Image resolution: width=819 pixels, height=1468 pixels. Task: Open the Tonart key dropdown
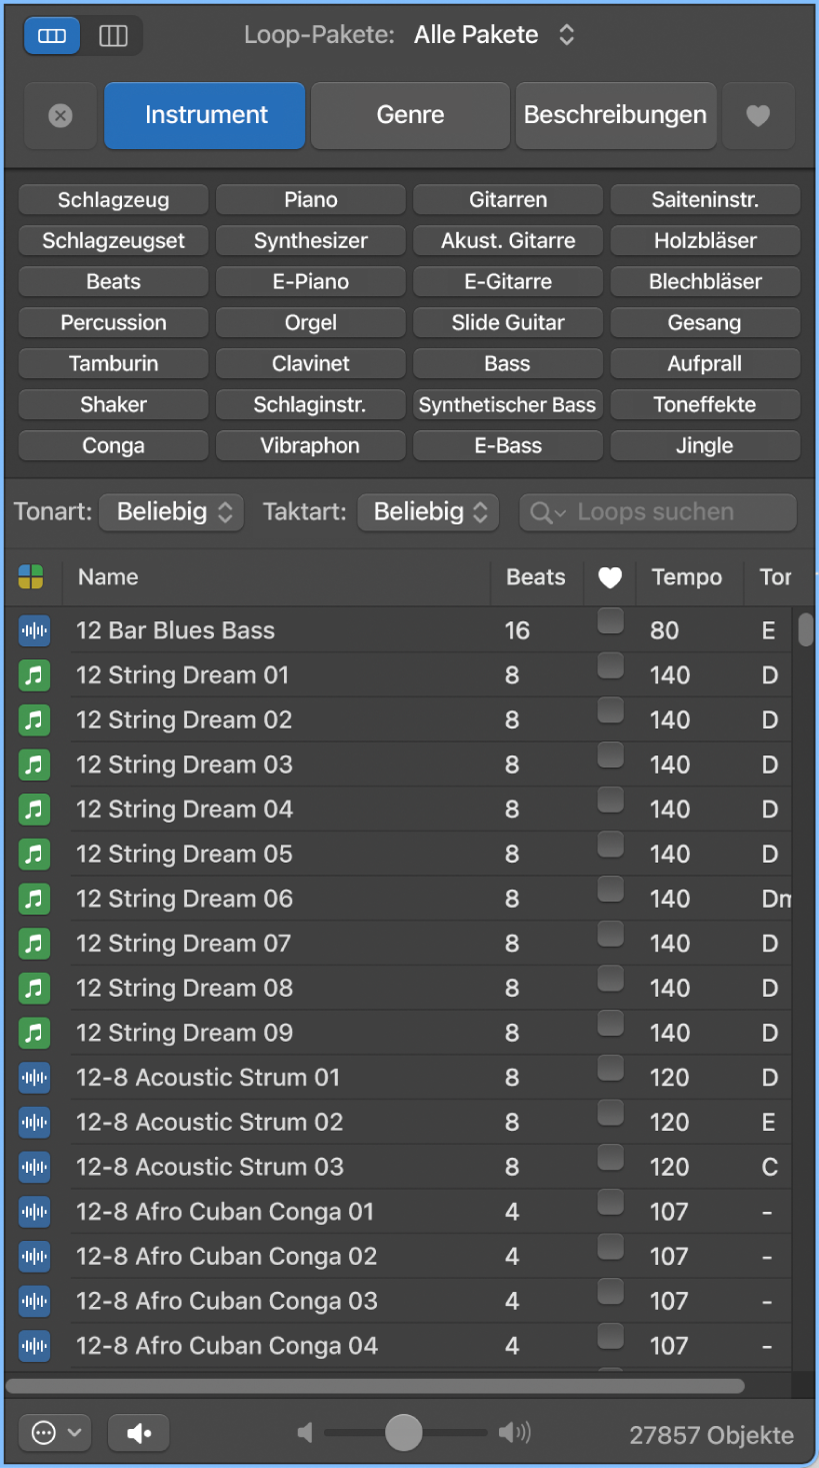click(x=172, y=512)
